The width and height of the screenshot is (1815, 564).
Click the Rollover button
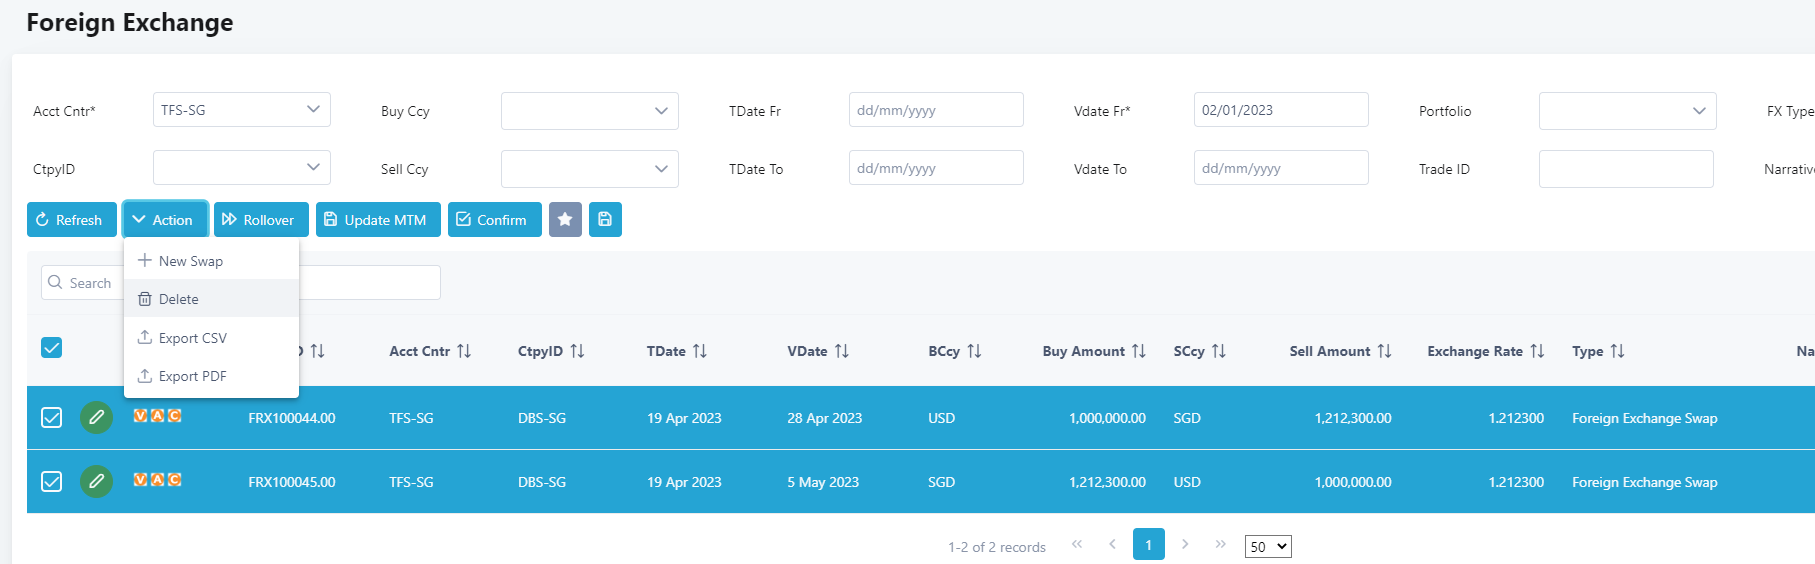pos(261,220)
